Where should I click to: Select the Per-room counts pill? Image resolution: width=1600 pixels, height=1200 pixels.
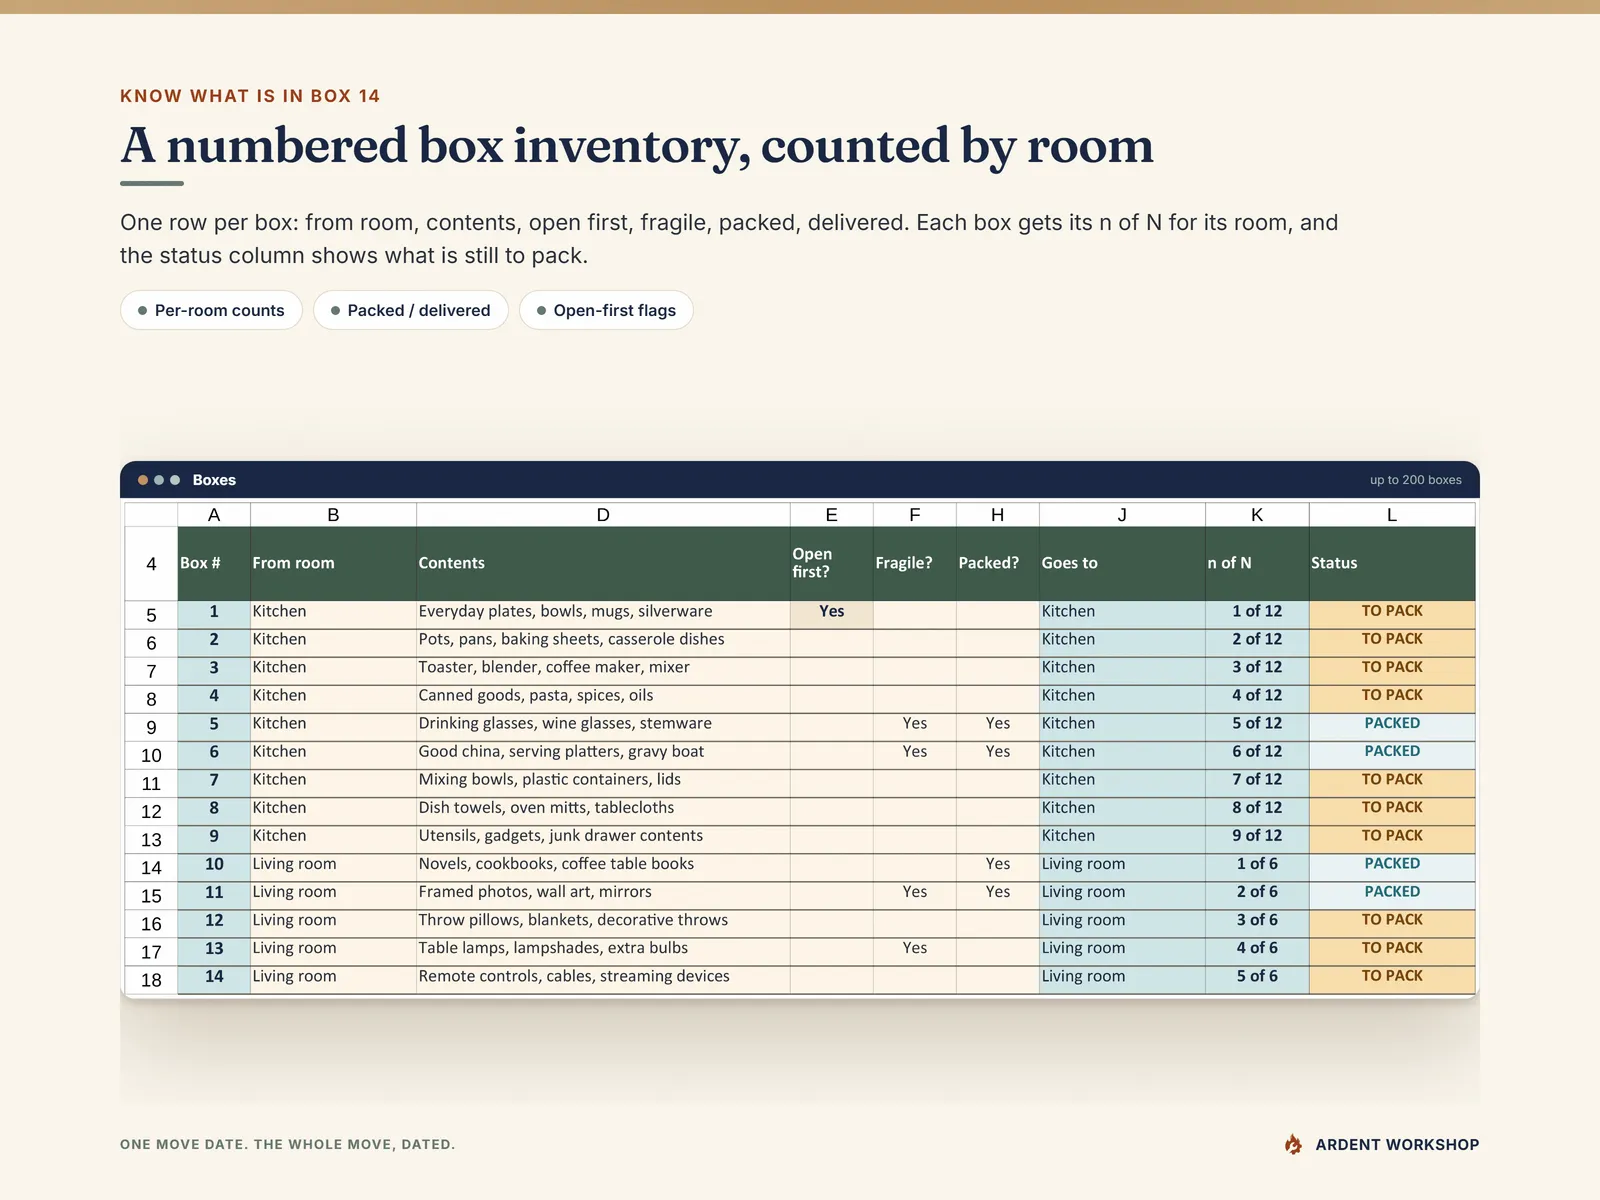(x=211, y=310)
